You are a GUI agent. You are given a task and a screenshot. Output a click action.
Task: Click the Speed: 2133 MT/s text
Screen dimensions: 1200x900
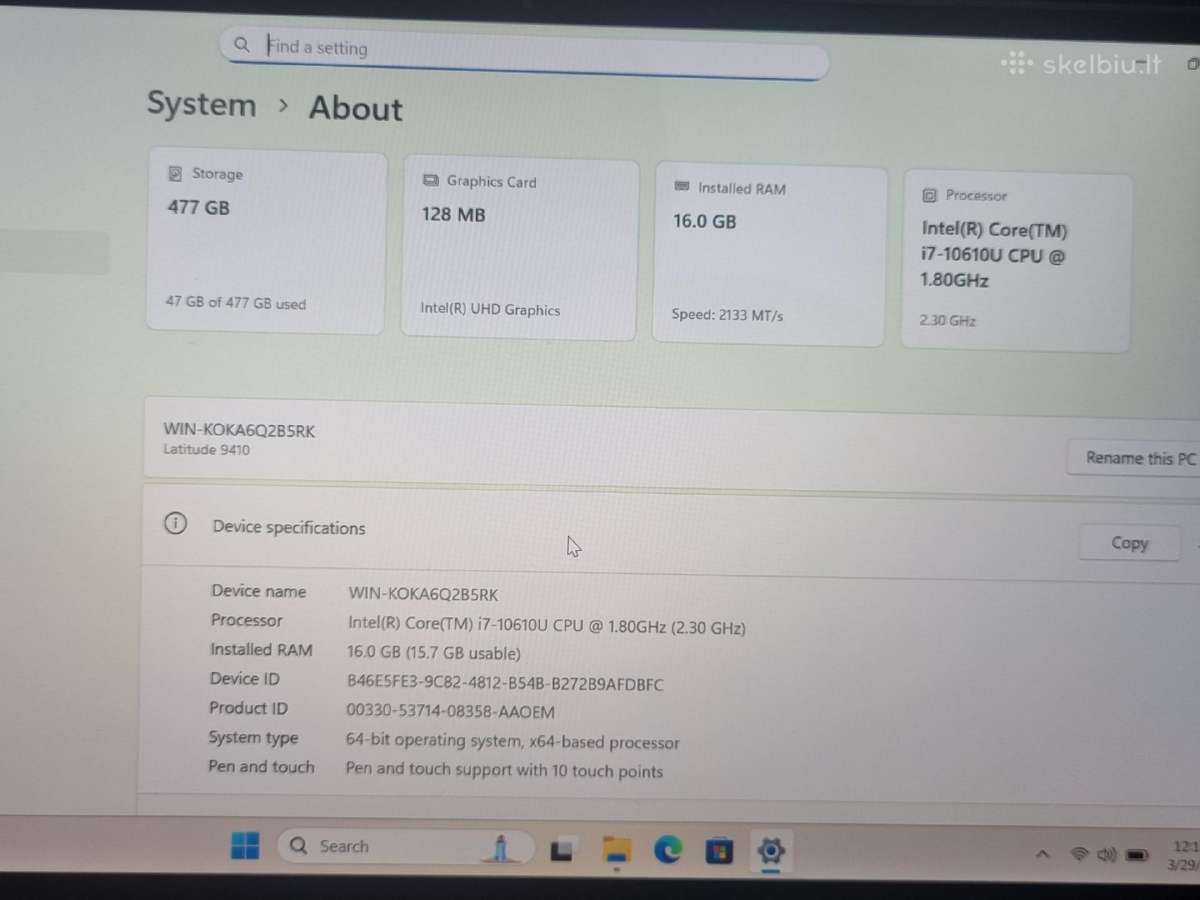point(727,315)
